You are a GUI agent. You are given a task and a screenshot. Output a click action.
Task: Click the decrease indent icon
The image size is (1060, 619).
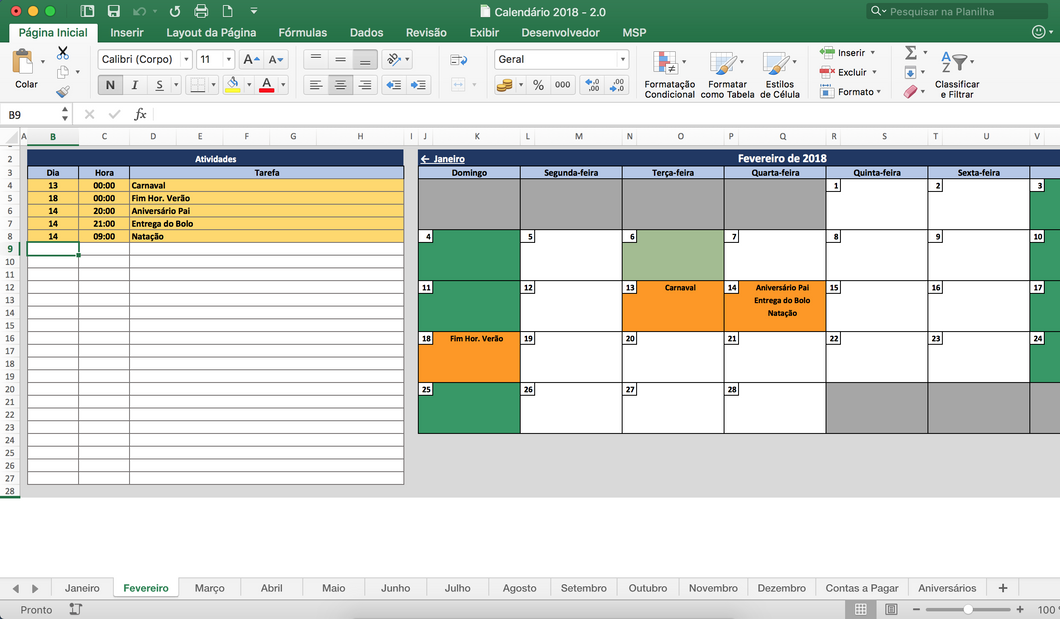[x=393, y=85]
